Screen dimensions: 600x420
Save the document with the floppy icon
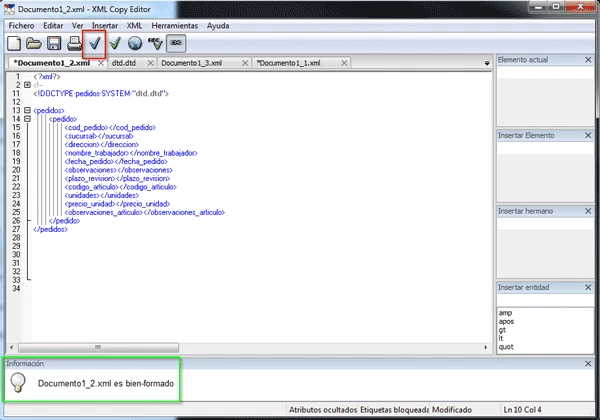click(54, 43)
